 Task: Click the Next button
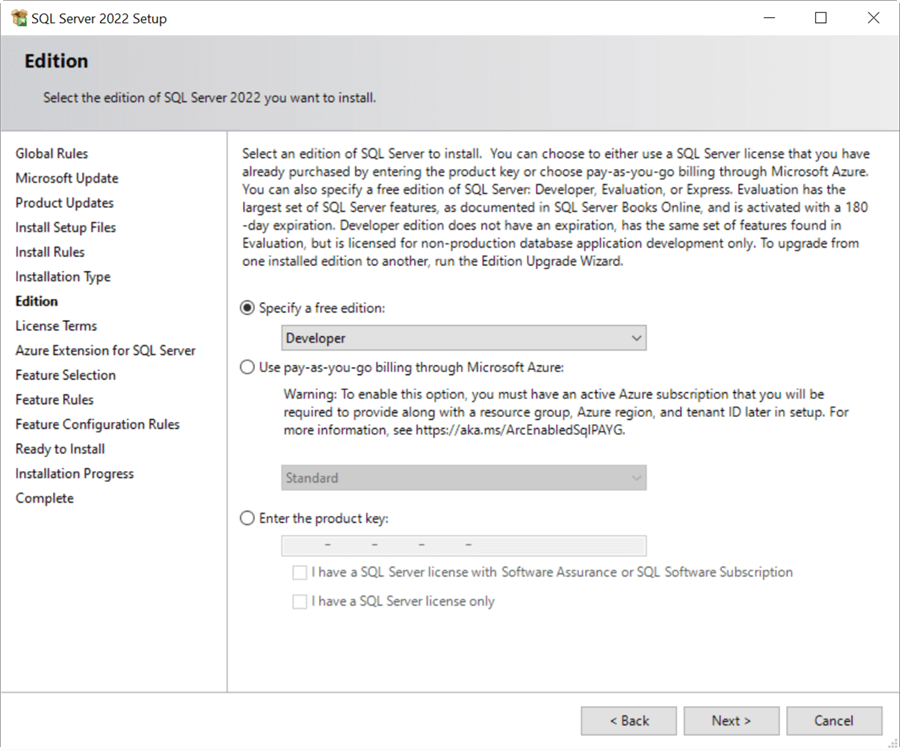pyautogui.click(x=731, y=720)
